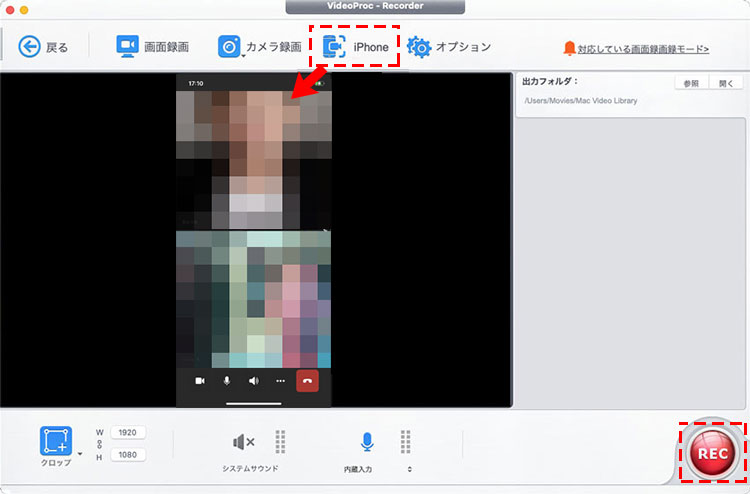Screen dimensions: 750x494
Task: Click the microphone level meter
Action: (x=405, y=441)
